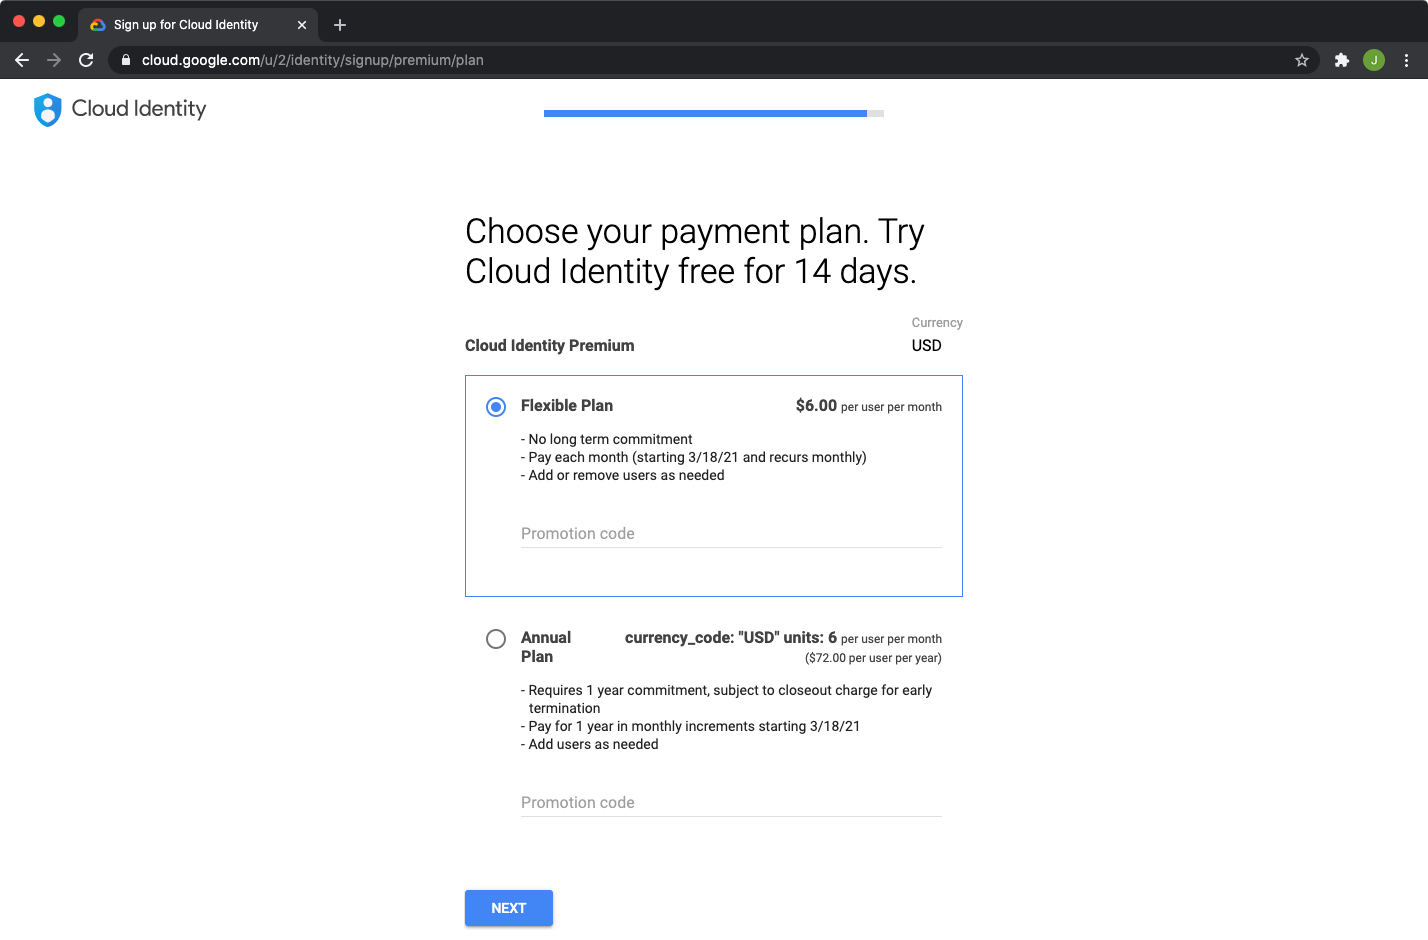Image resolution: width=1428 pixels, height=940 pixels.
Task: Open the Extensions puzzle icon
Action: pyautogui.click(x=1342, y=60)
